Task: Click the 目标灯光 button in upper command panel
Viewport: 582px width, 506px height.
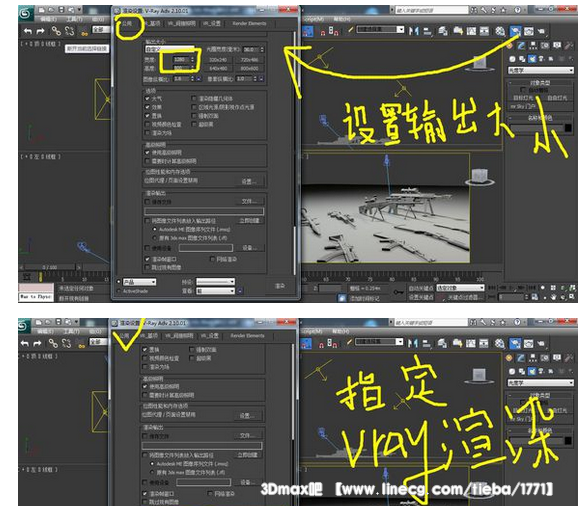Action: point(523,98)
